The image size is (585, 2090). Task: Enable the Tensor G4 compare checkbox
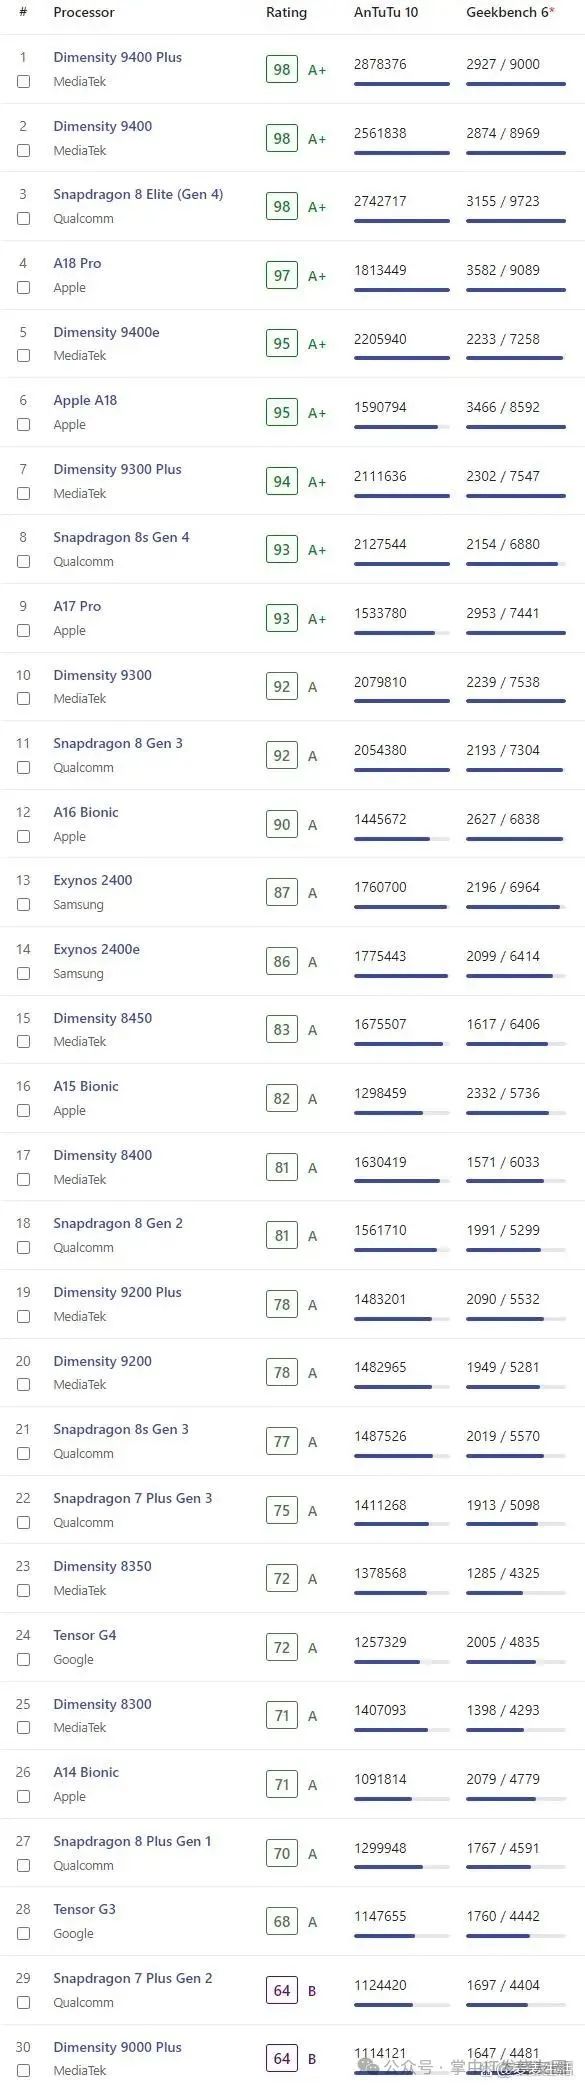23,1660
